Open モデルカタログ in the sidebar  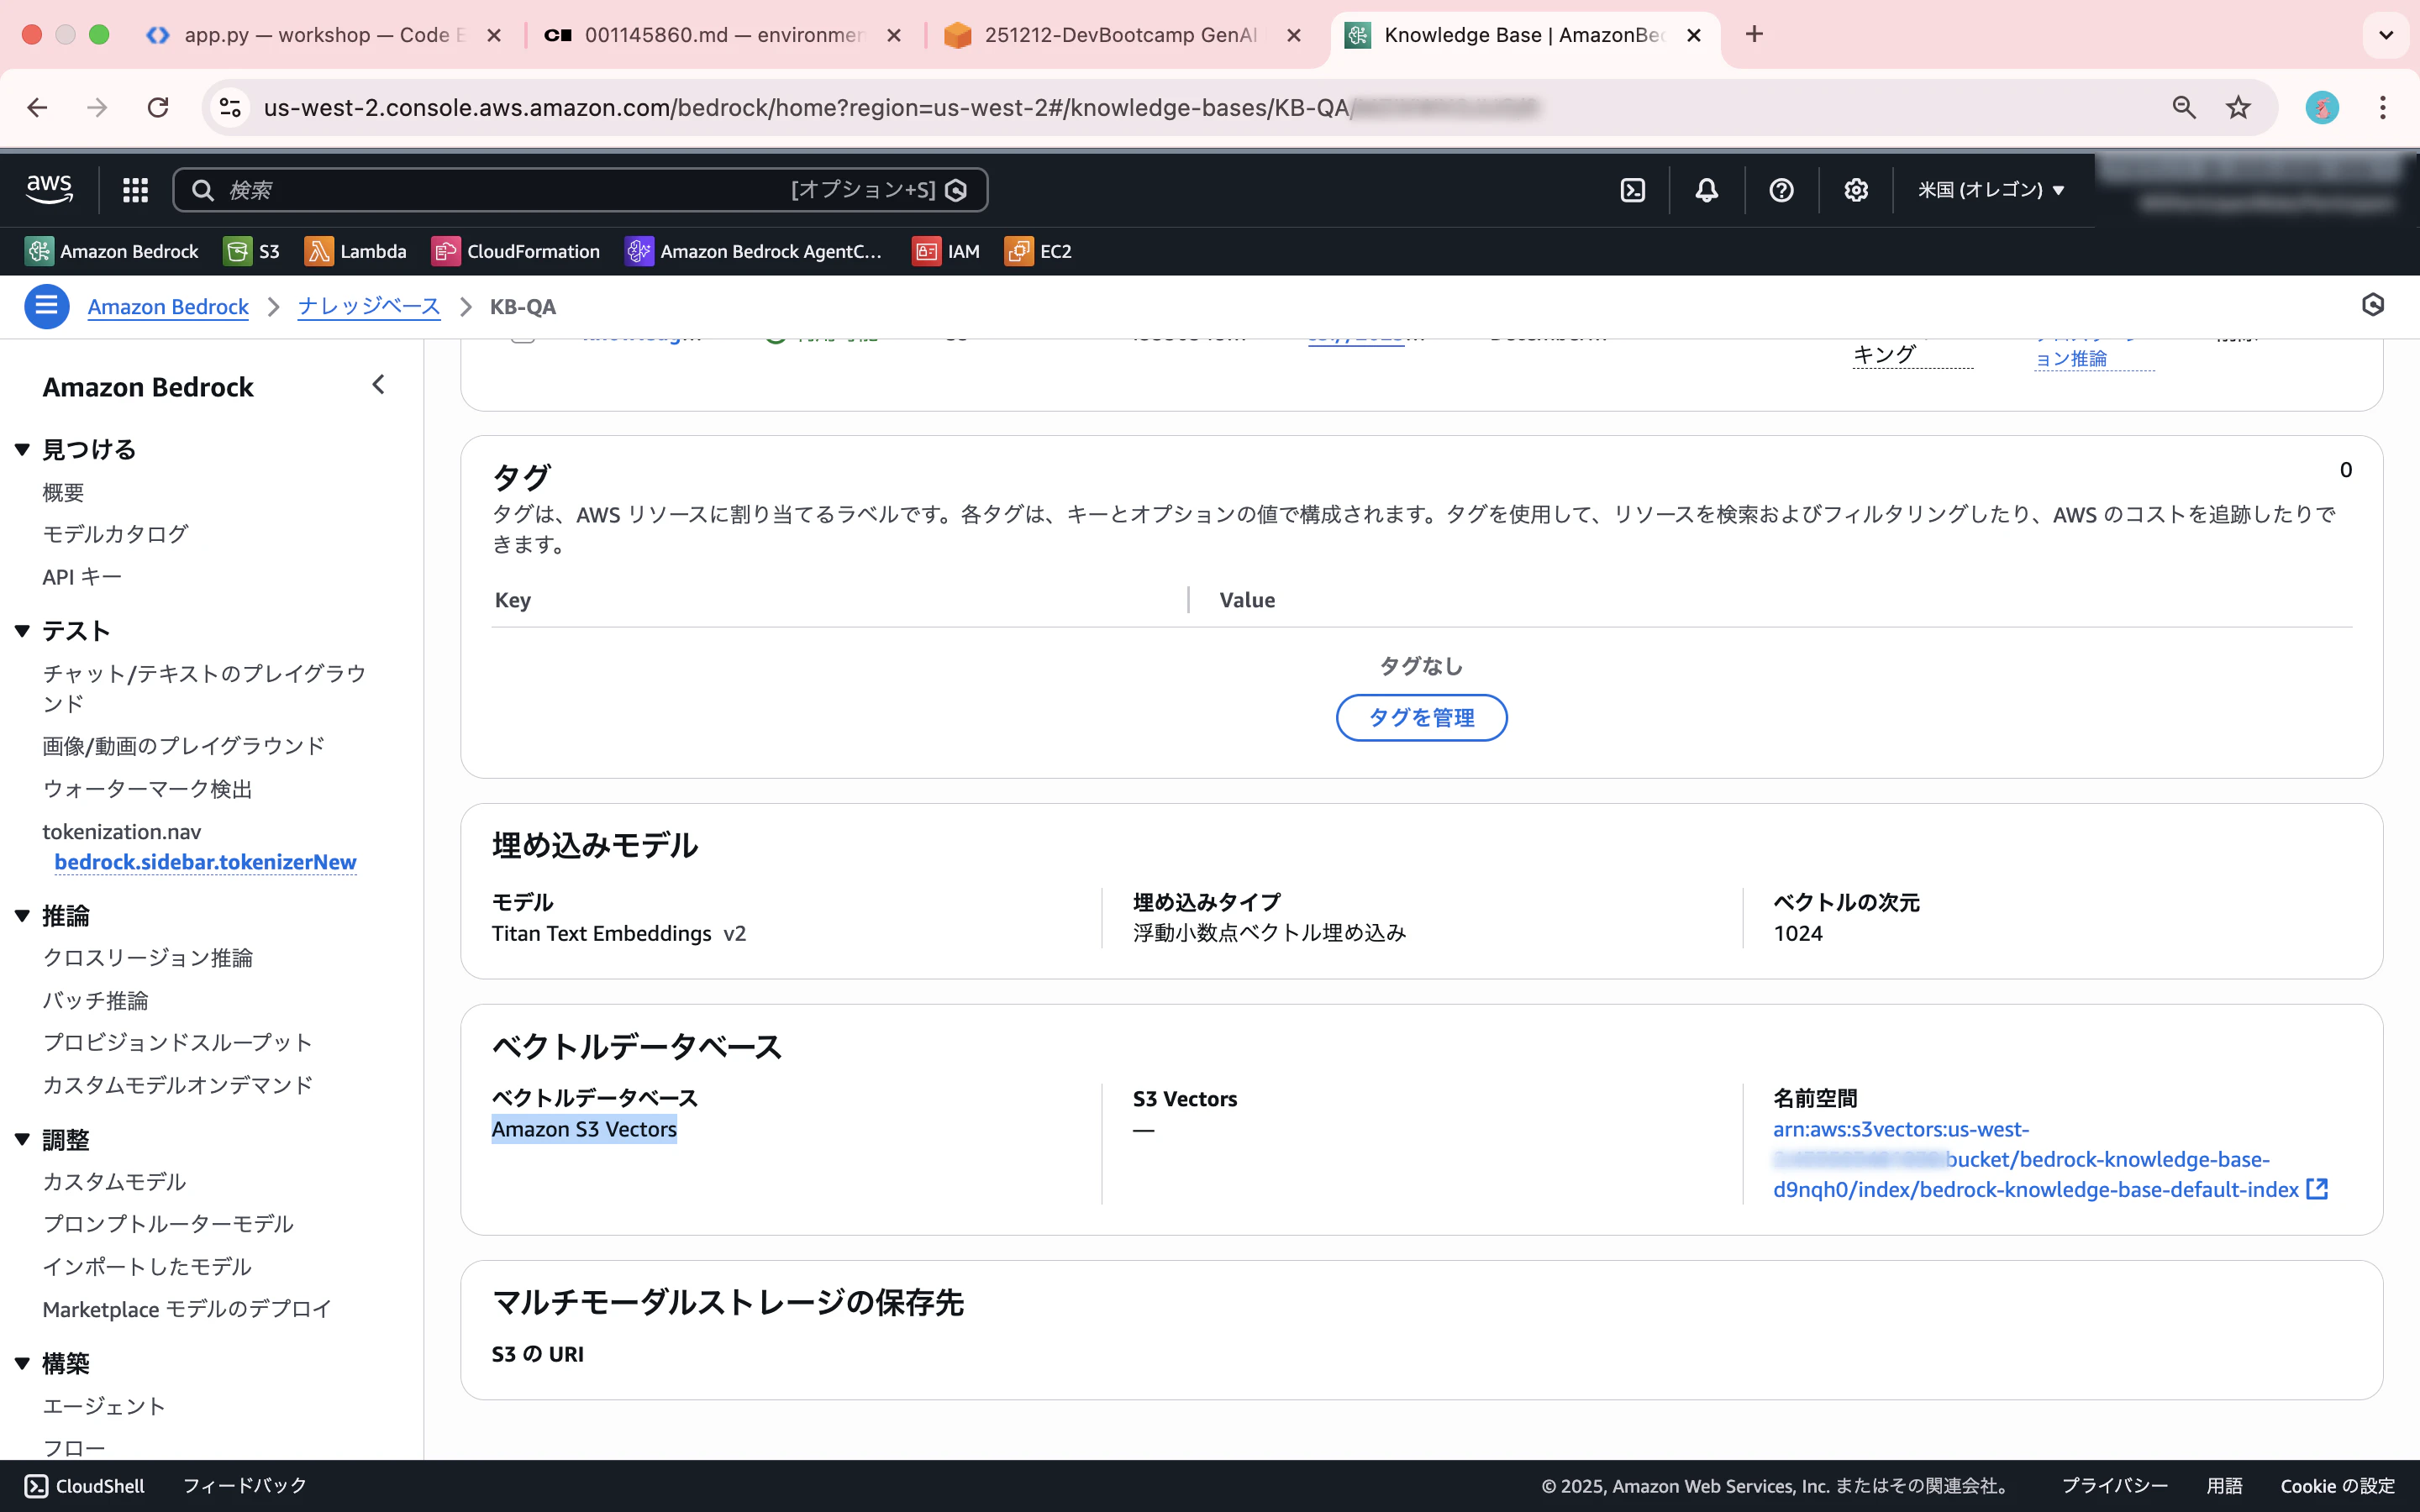point(115,534)
